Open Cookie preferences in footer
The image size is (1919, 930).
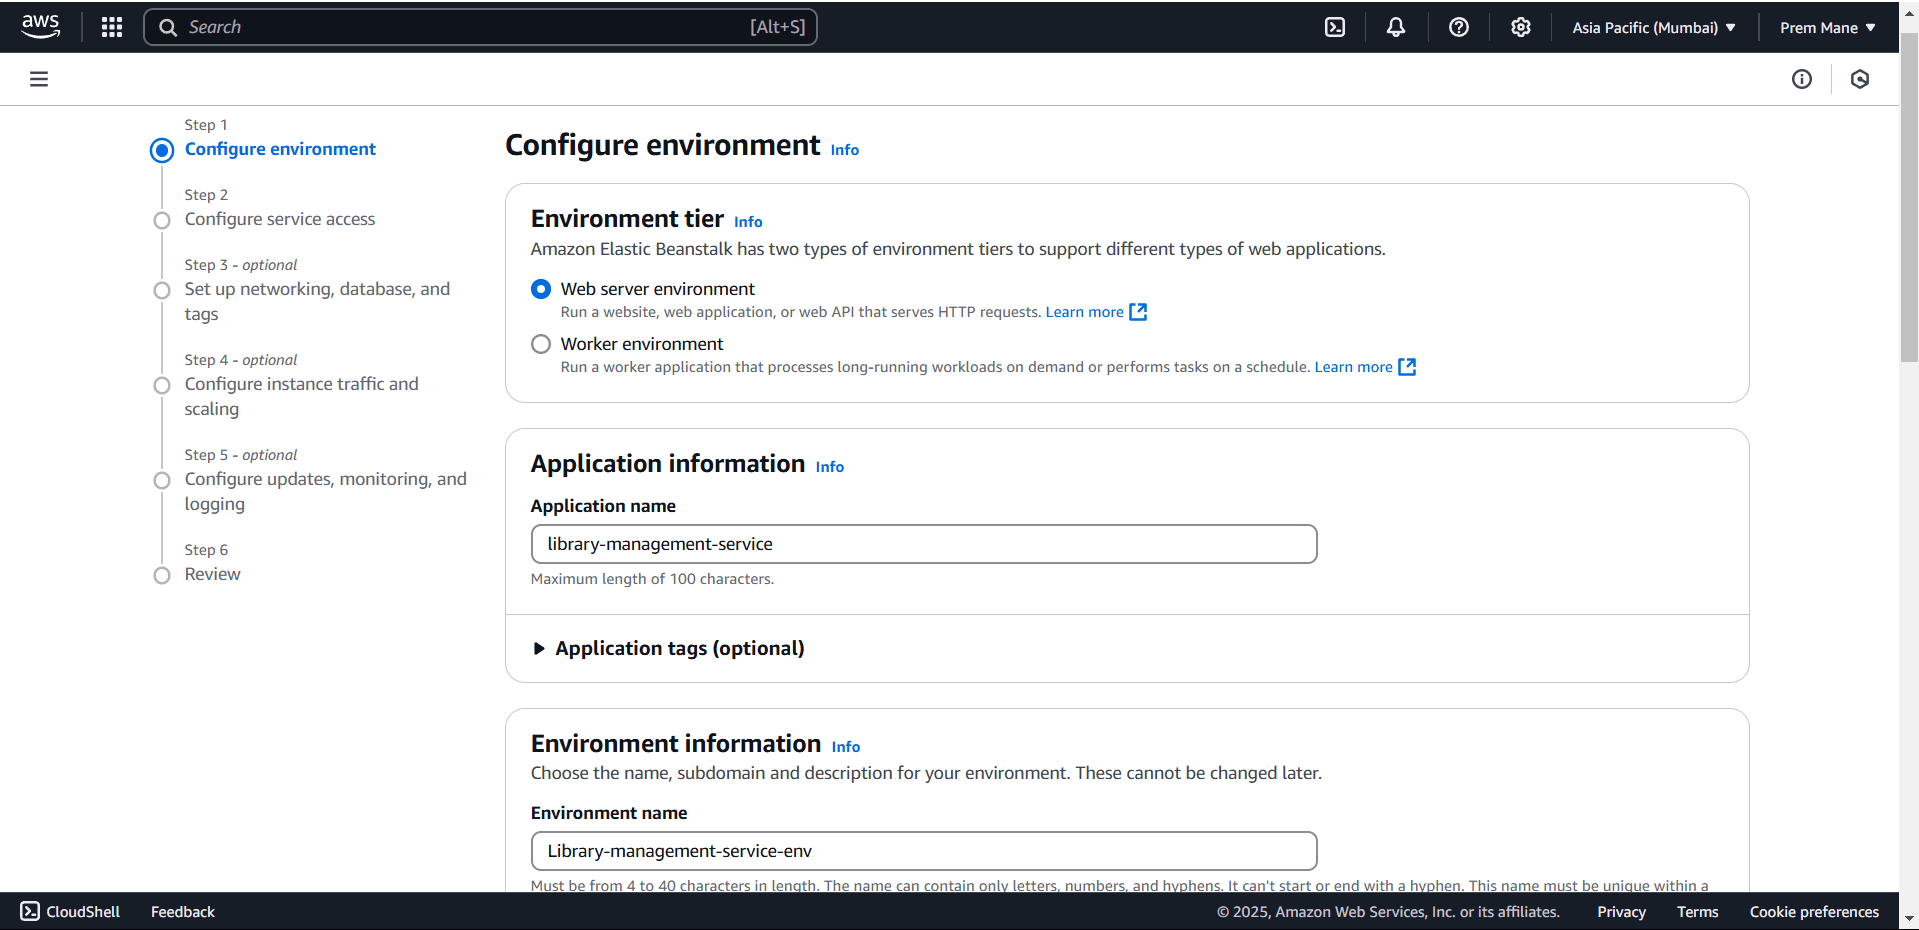(x=1814, y=911)
